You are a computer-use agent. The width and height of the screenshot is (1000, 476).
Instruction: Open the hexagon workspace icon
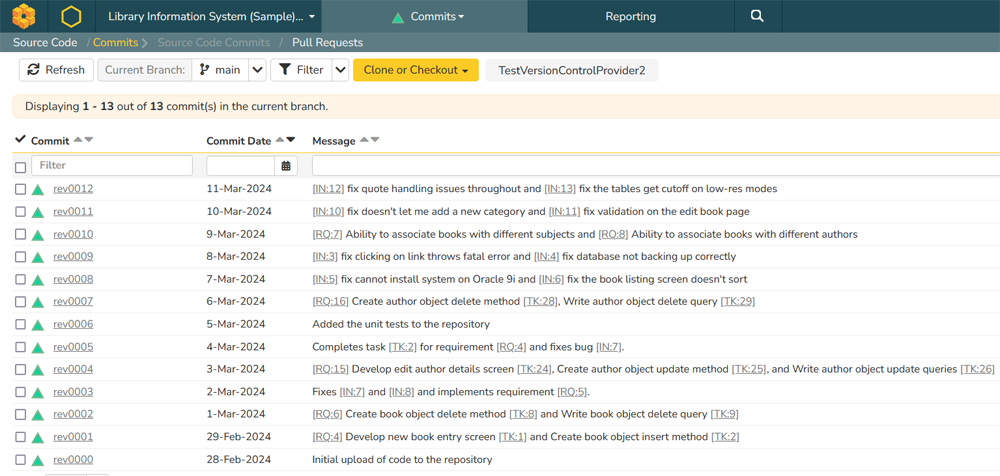coord(70,16)
